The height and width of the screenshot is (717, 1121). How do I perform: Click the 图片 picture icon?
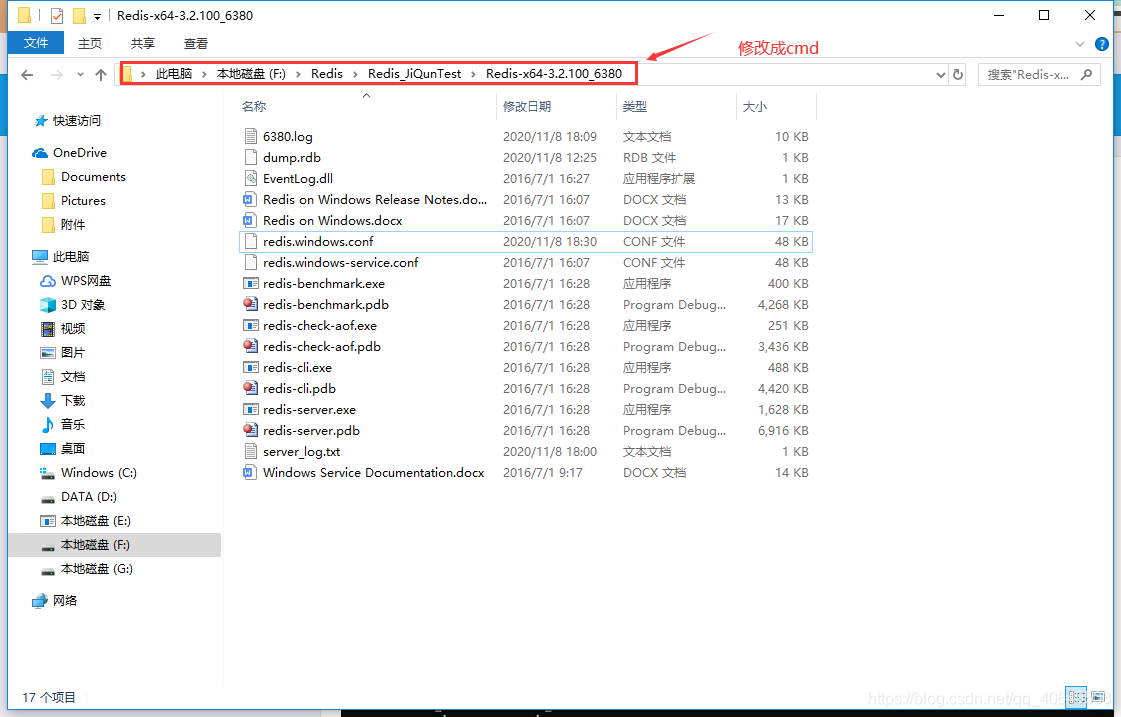pyautogui.click(x=48, y=353)
